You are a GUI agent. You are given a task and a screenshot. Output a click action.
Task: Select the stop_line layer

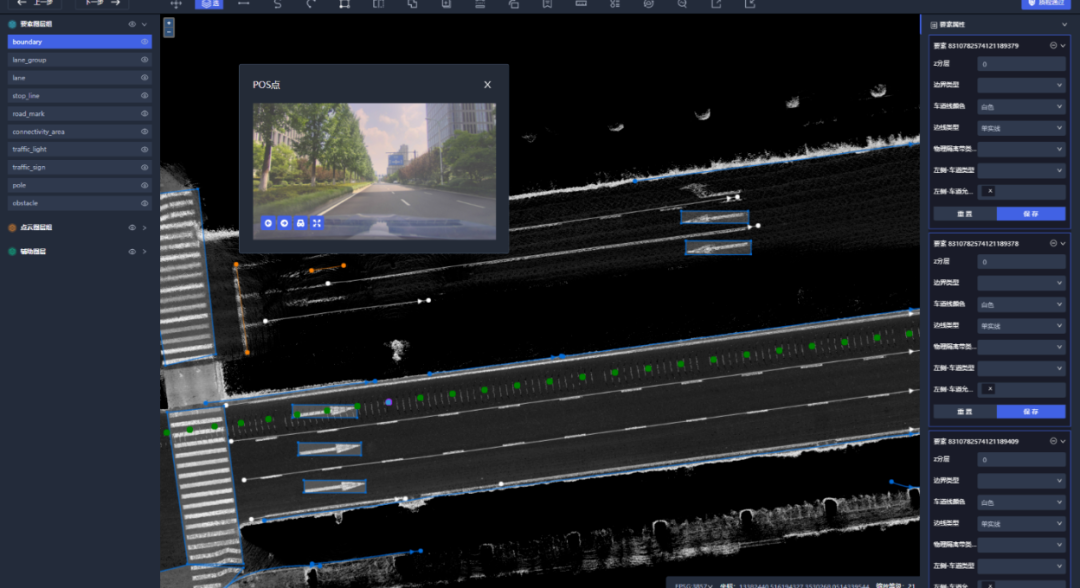point(79,96)
